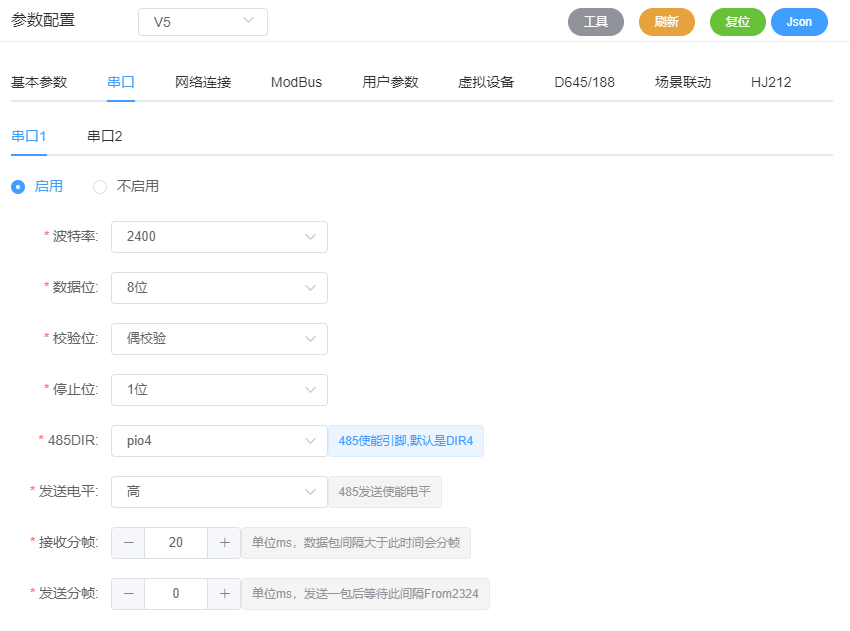Increase 发送分帧 value with plus icon

(224, 594)
